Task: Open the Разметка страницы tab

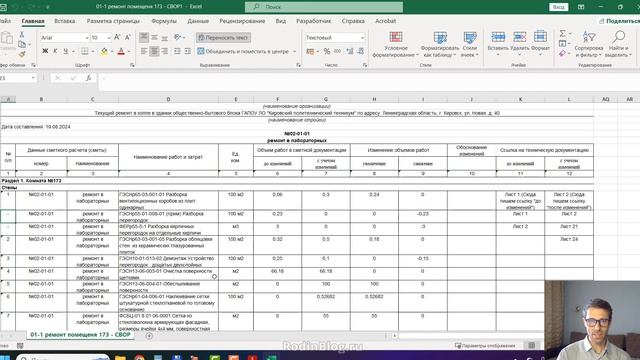Action: (x=113, y=21)
